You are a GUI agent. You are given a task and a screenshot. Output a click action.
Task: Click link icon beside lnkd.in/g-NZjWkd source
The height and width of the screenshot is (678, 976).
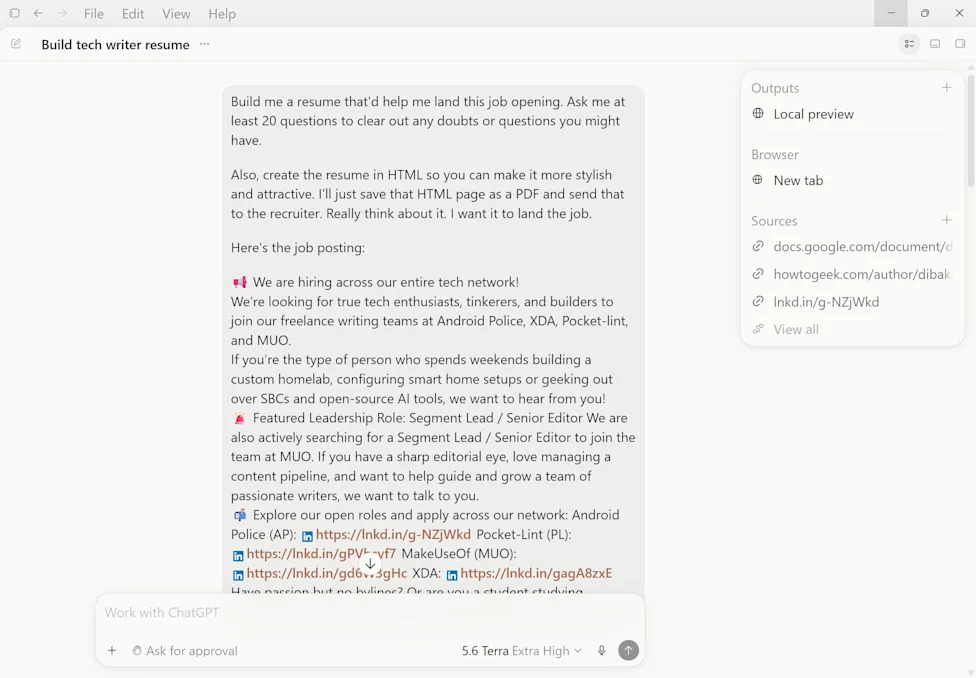tap(758, 301)
